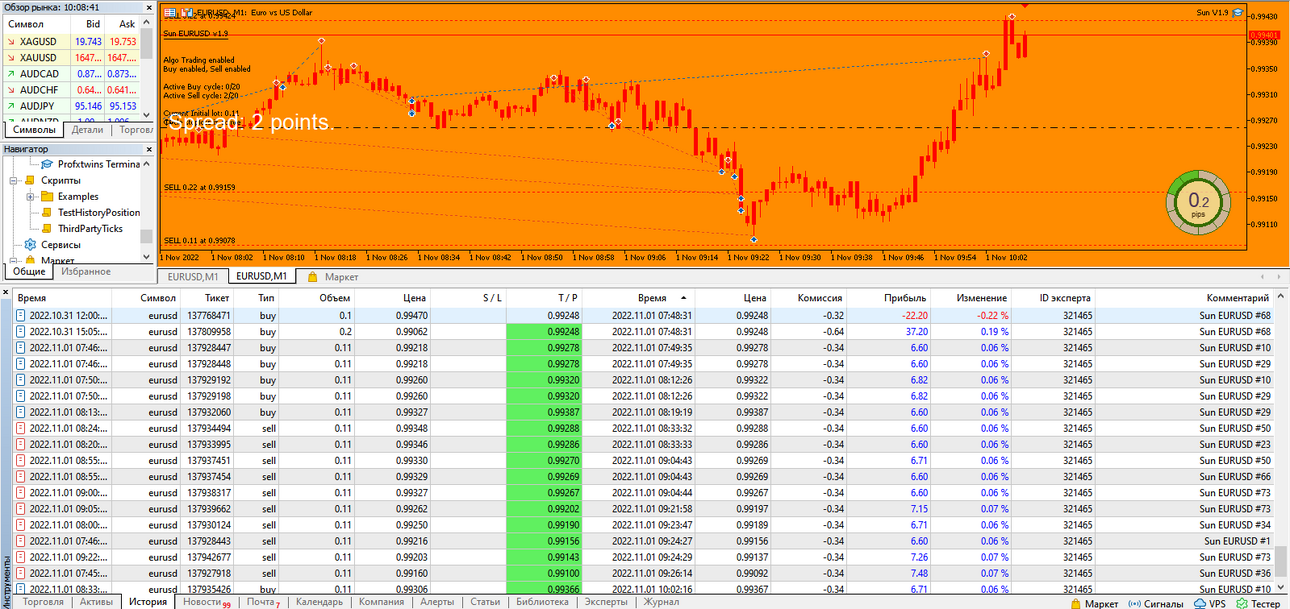Click the deal icon of ticket 137768471

point(21,315)
